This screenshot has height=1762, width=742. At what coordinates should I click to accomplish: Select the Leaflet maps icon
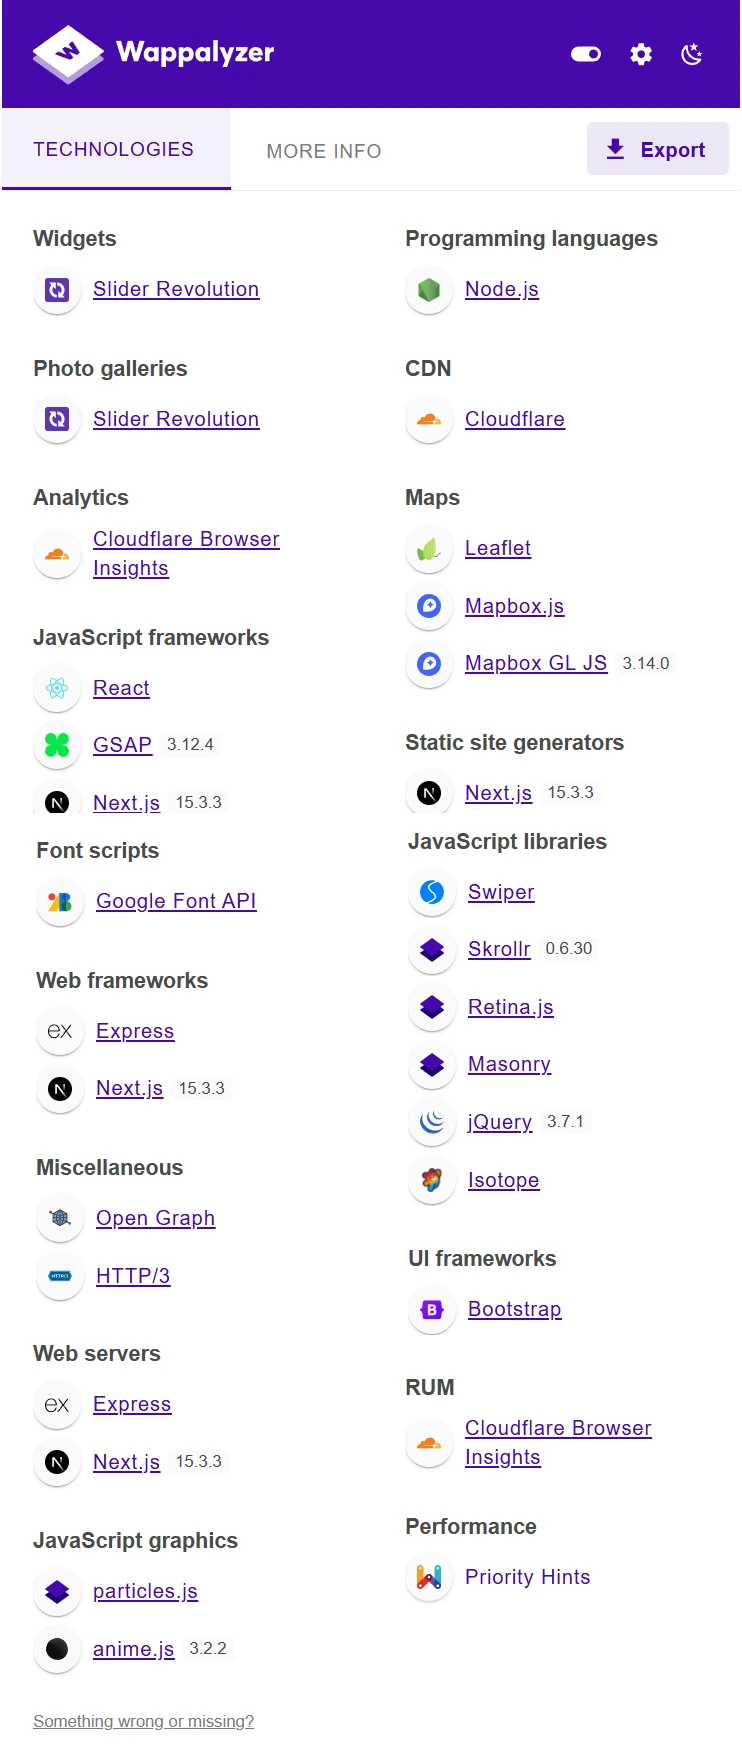(429, 549)
